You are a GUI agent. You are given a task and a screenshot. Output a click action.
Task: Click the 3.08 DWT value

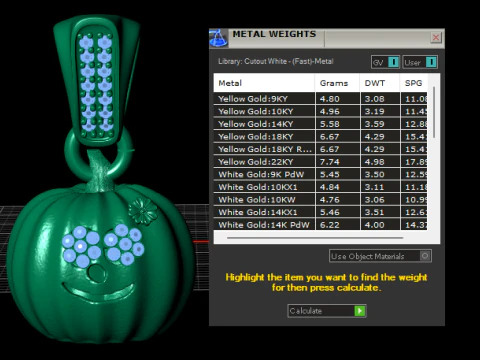coord(374,99)
